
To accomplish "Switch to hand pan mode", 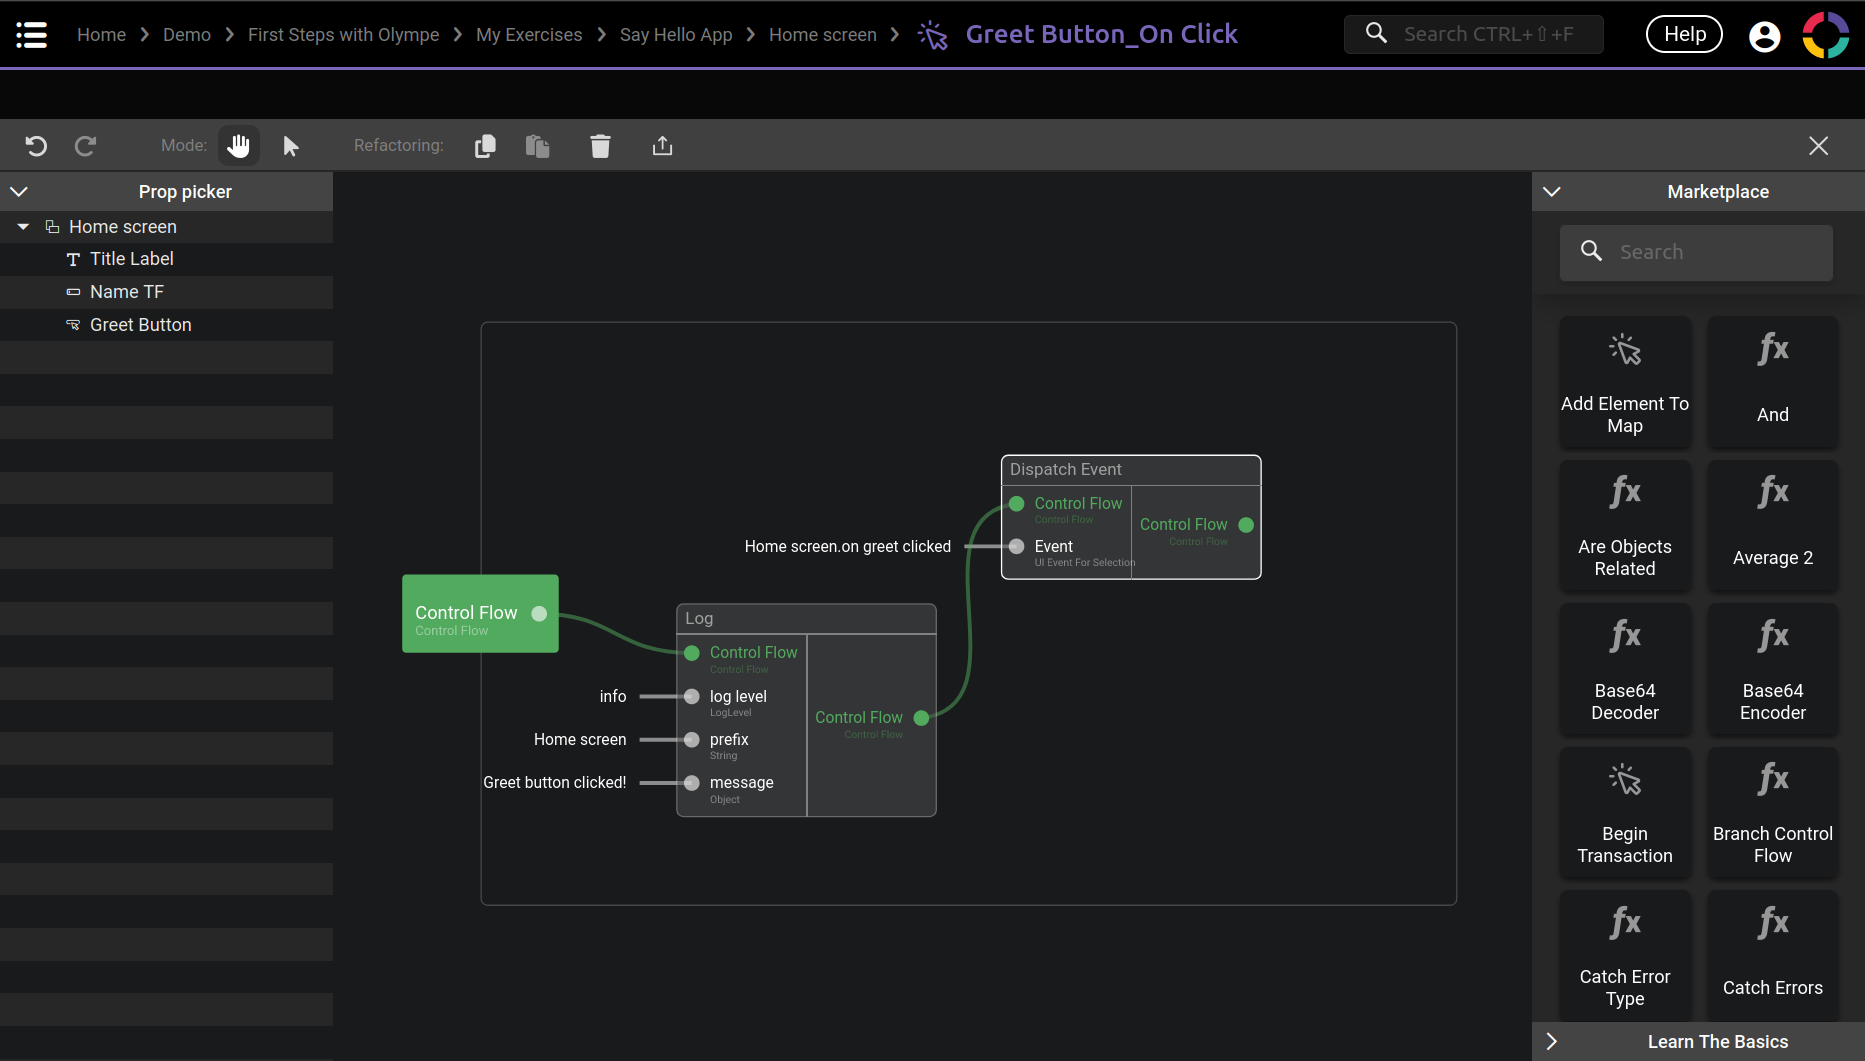I will 238,146.
